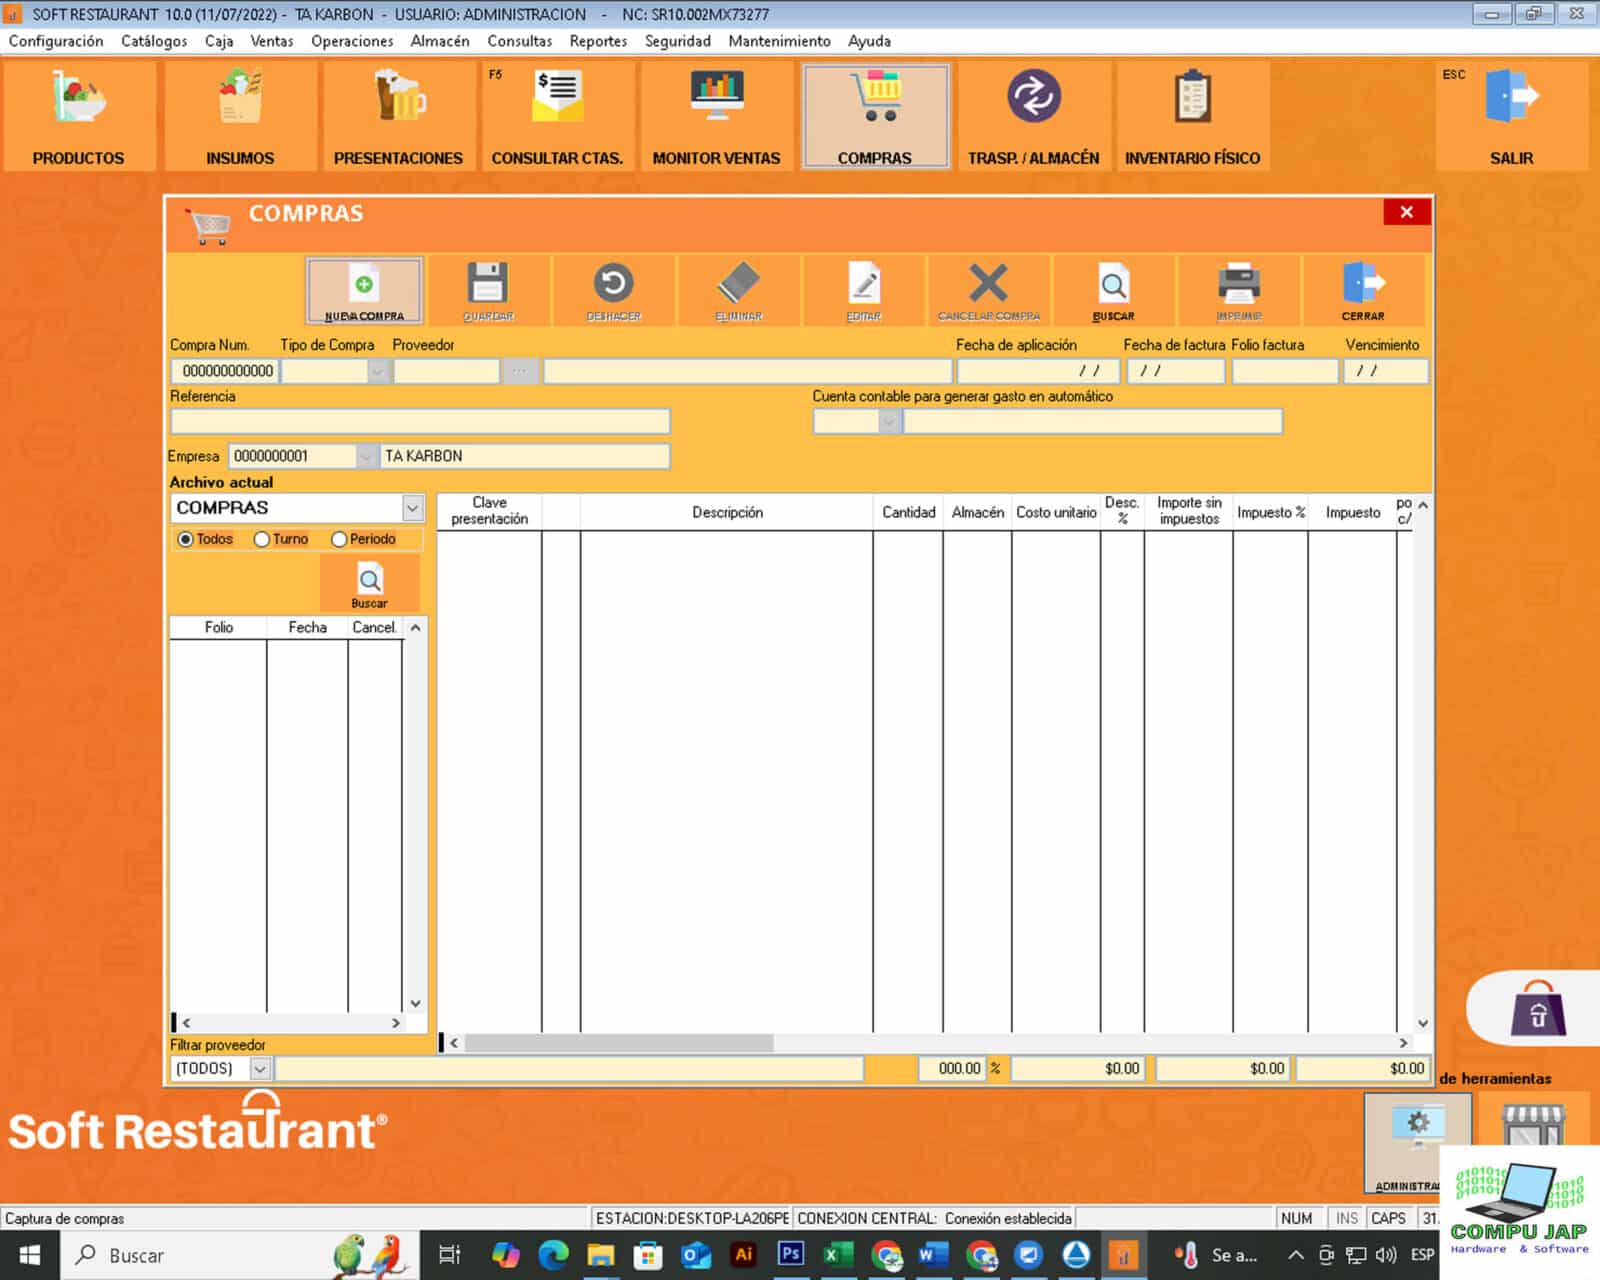The image size is (1600, 1280).
Task: Open the Administrador tools icon
Action: (x=1417, y=1143)
